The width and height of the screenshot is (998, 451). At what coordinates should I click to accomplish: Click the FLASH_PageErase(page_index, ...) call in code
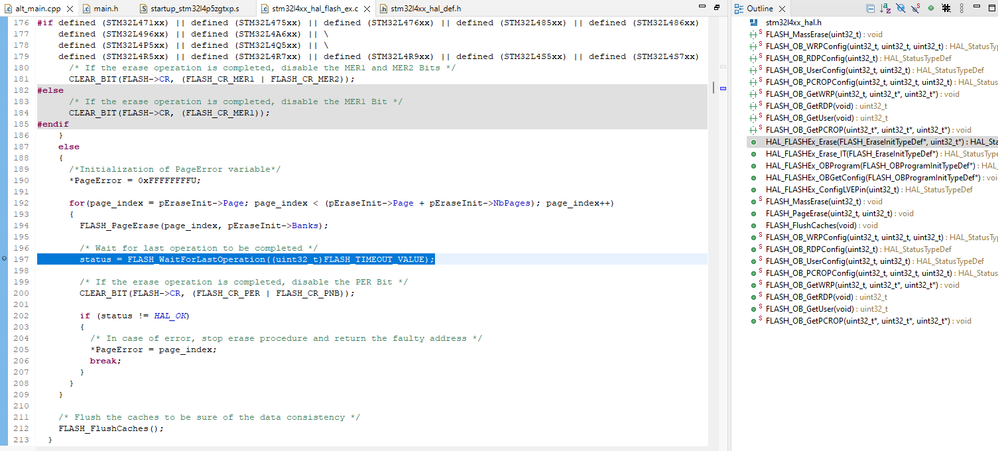(x=204, y=225)
